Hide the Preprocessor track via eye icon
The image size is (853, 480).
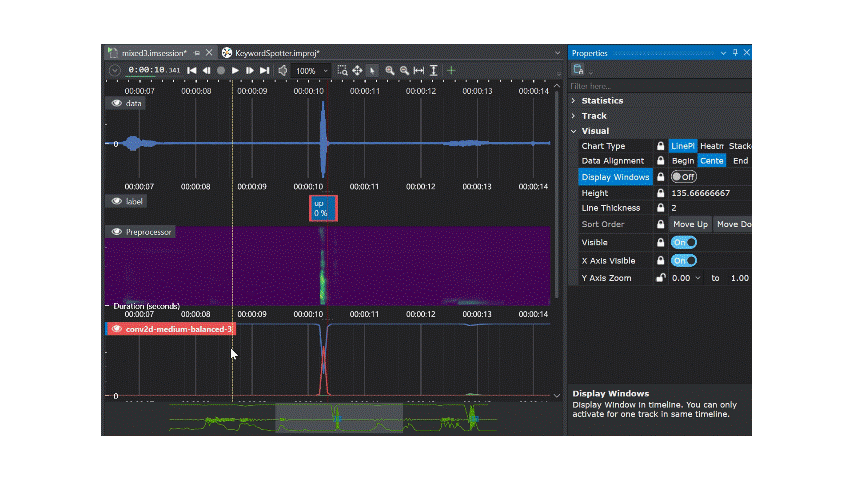point(117,232)
